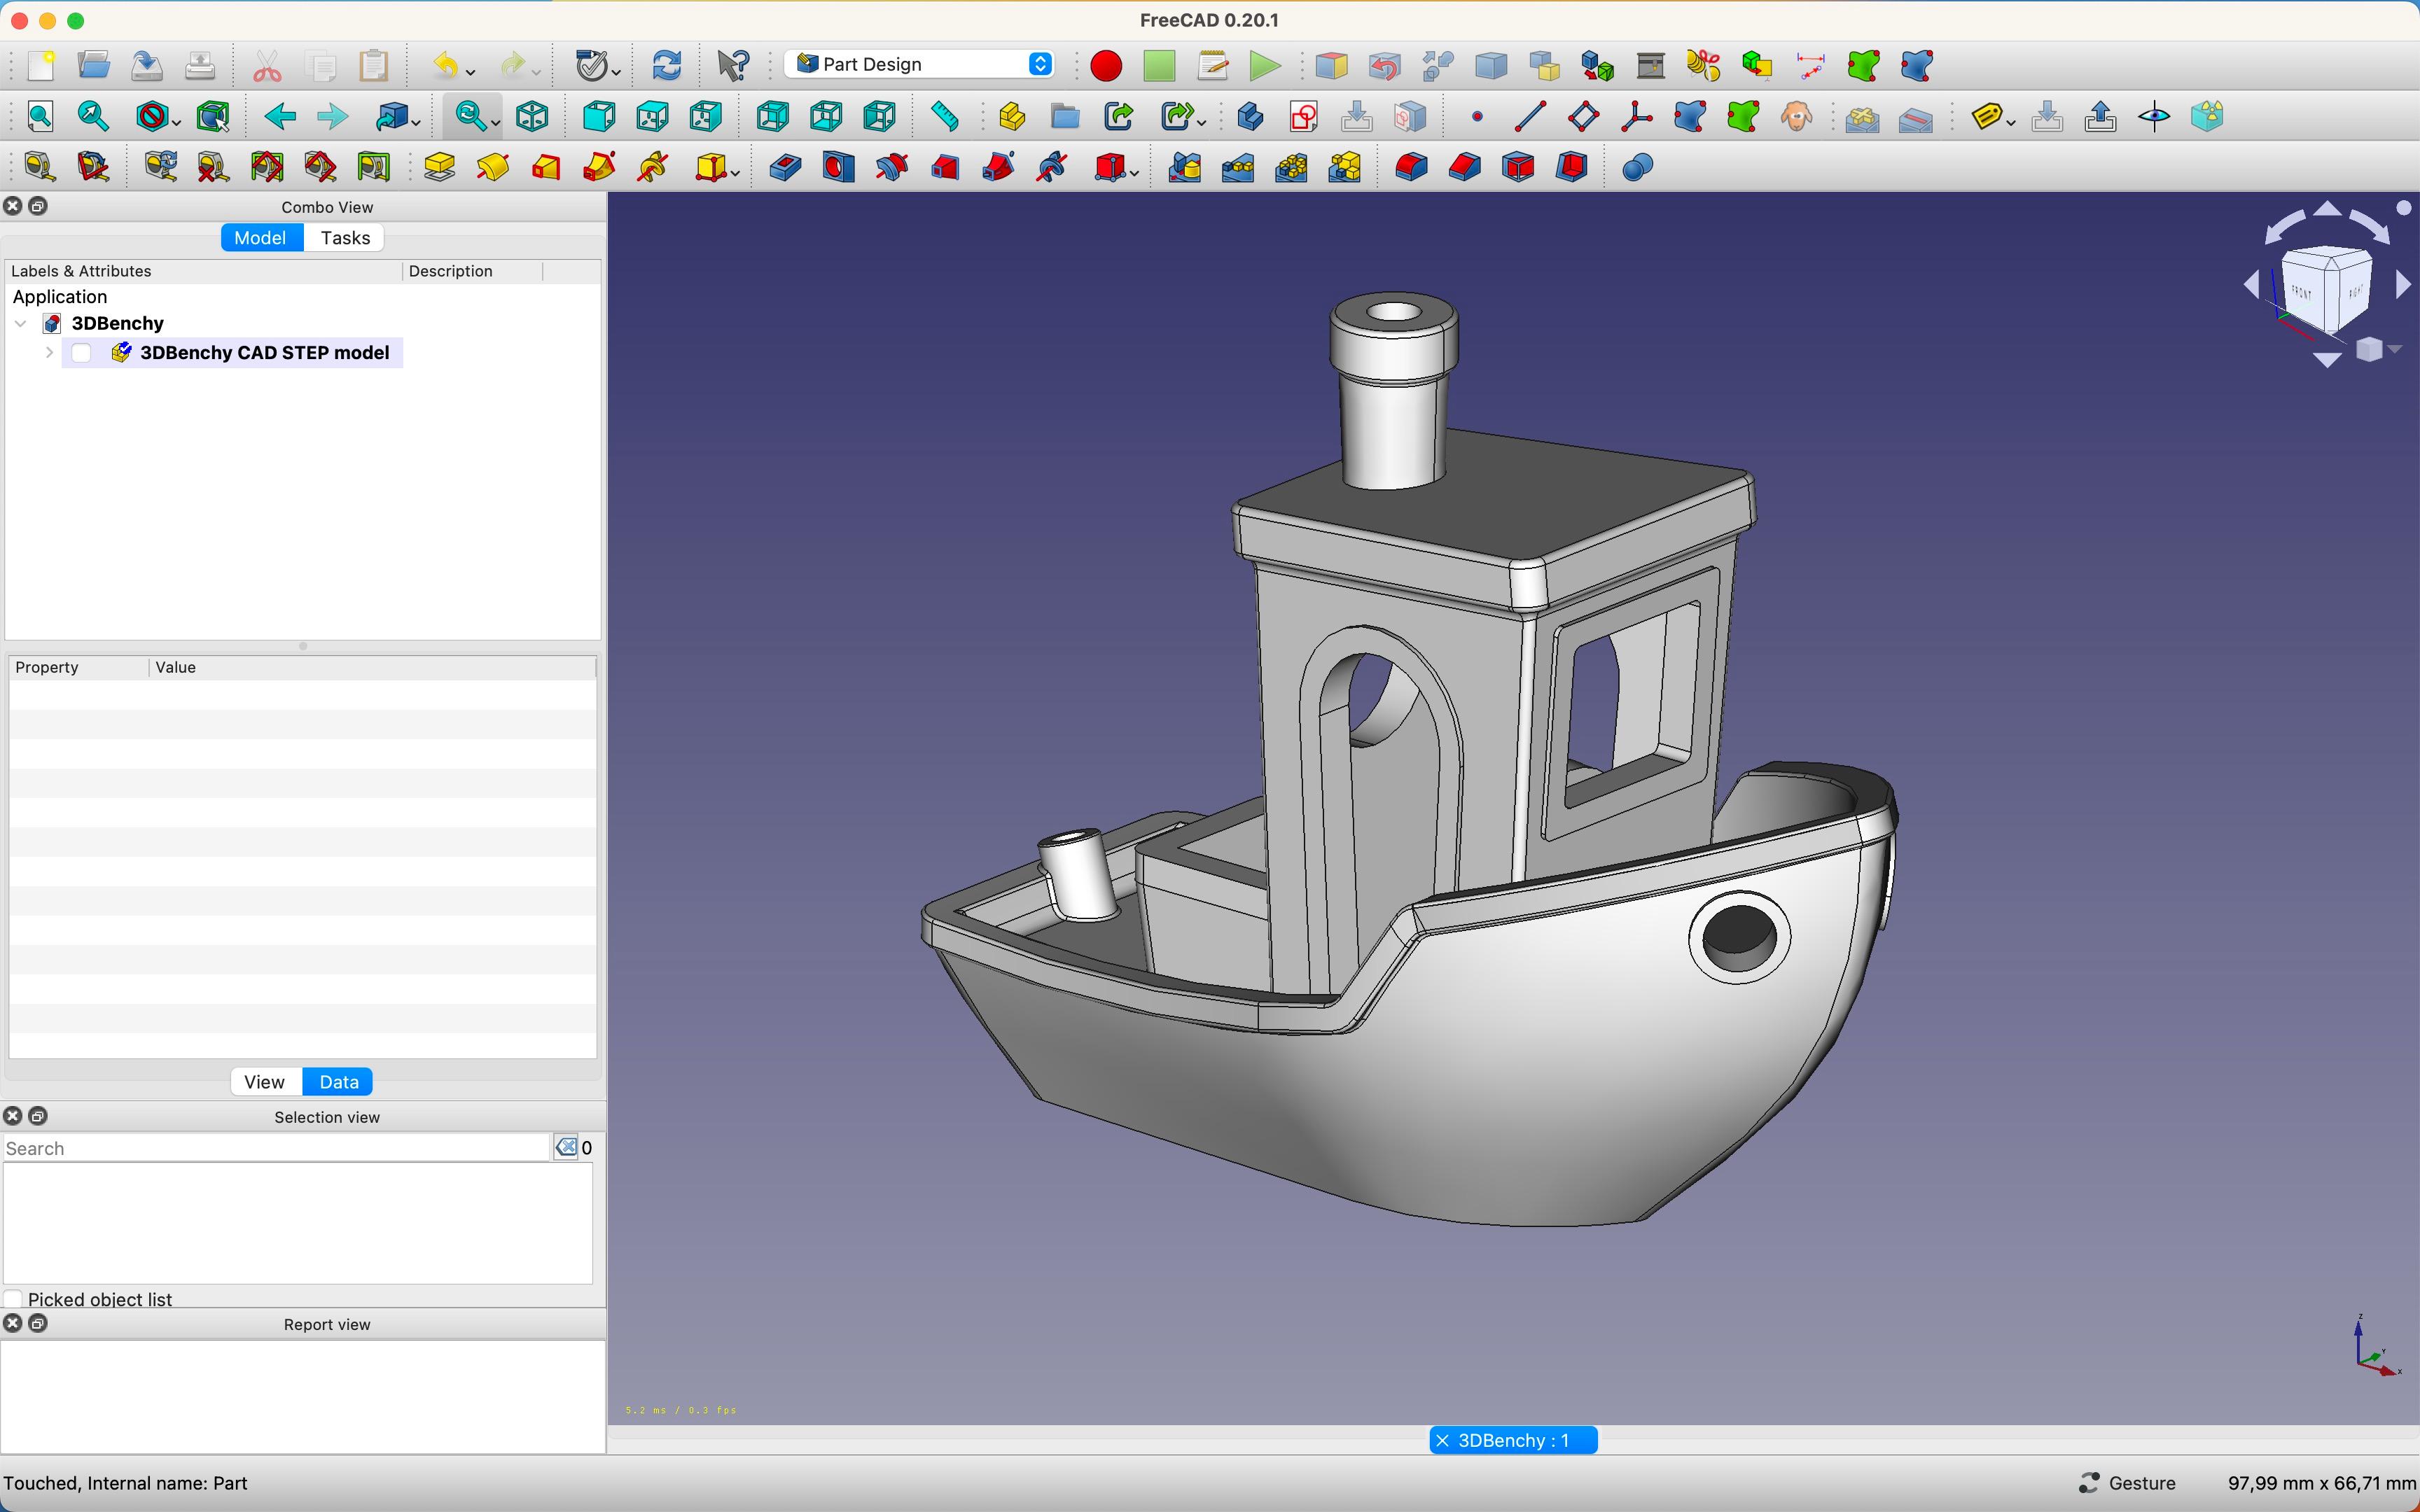Set right view cube icon
This screenshot has height=1512, width=2420.
pyautogui.click(x=706, y=117)
